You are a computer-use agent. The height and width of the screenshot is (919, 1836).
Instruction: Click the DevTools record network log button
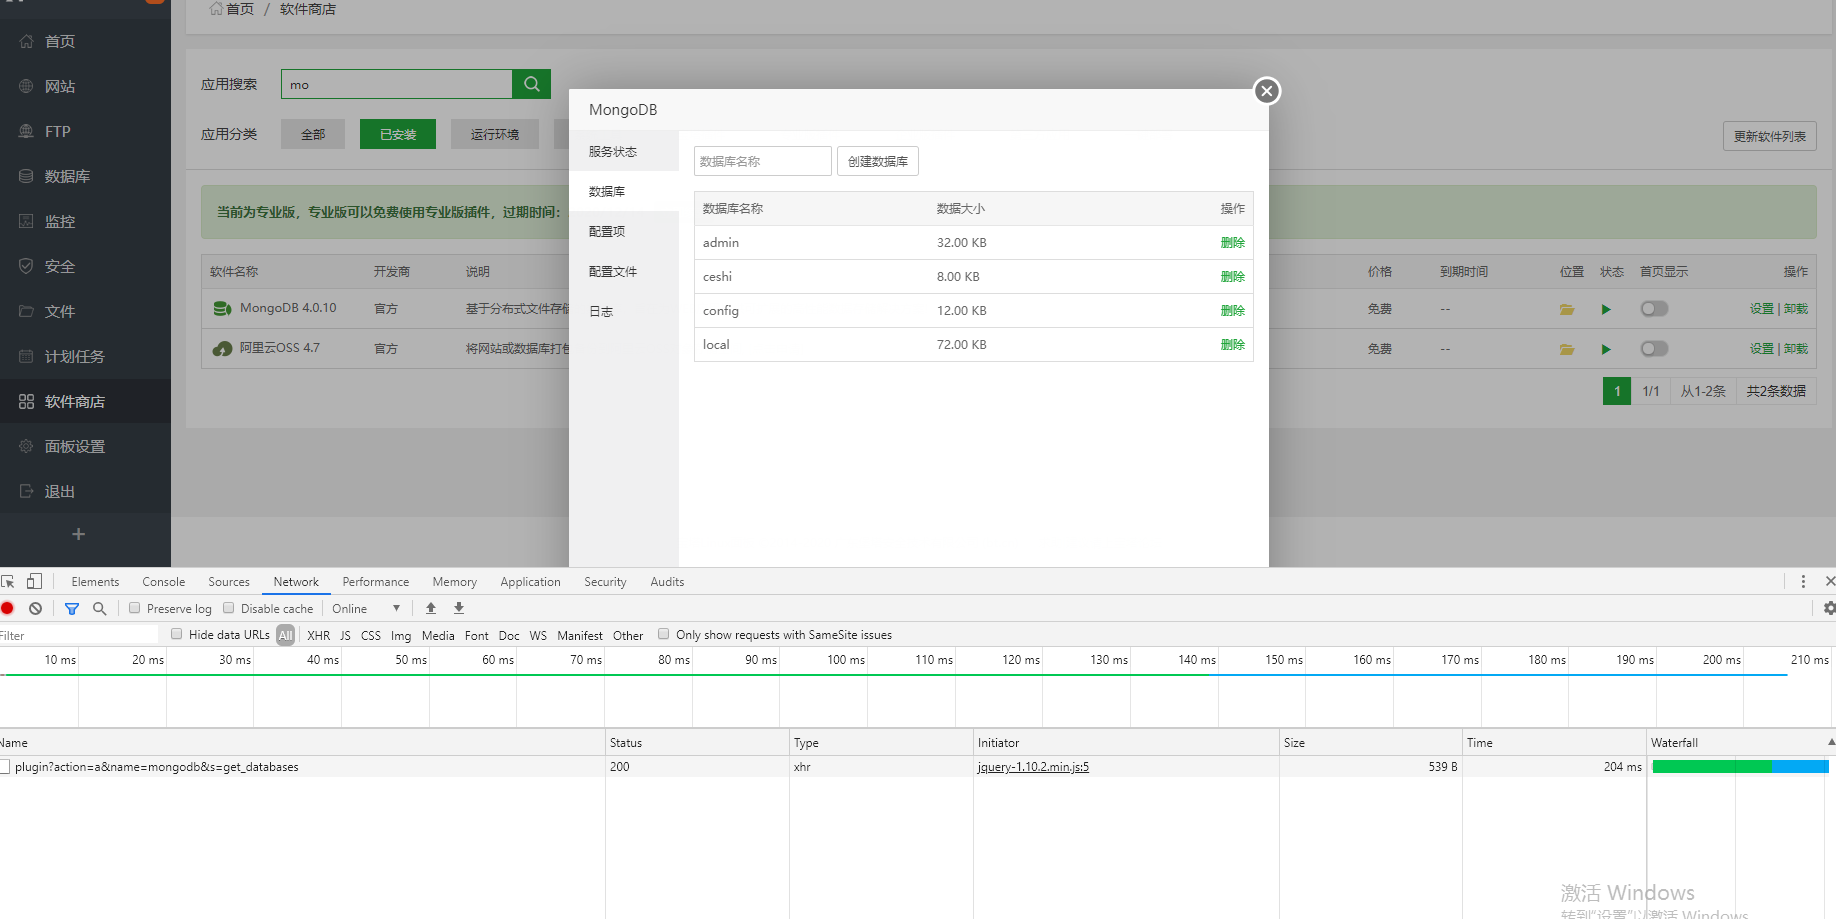pos(7,608)
